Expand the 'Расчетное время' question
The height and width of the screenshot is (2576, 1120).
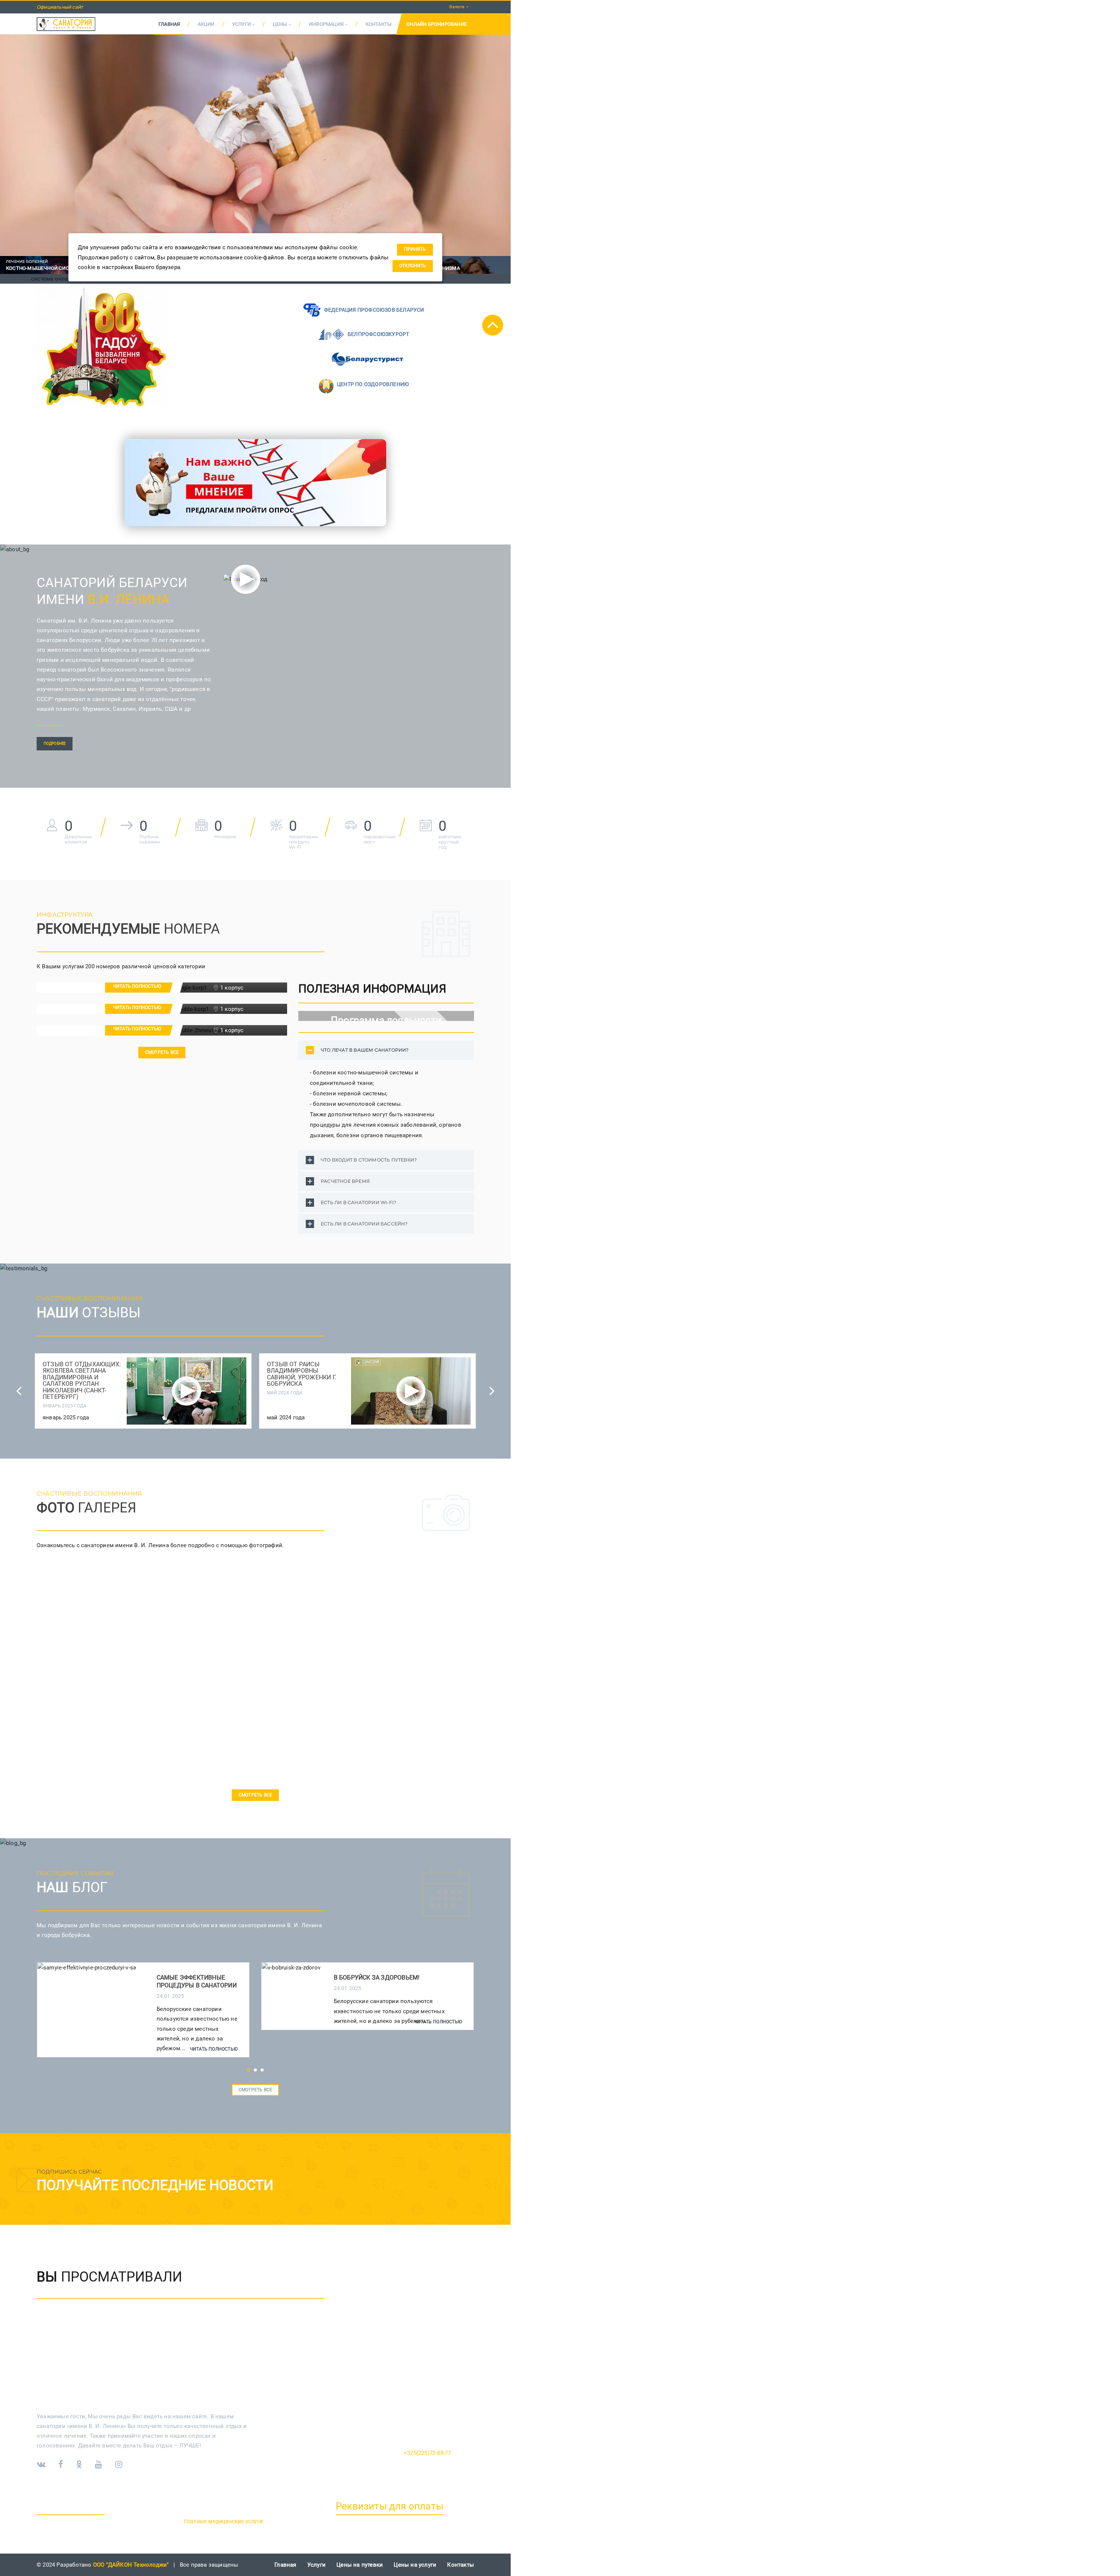386,1181
